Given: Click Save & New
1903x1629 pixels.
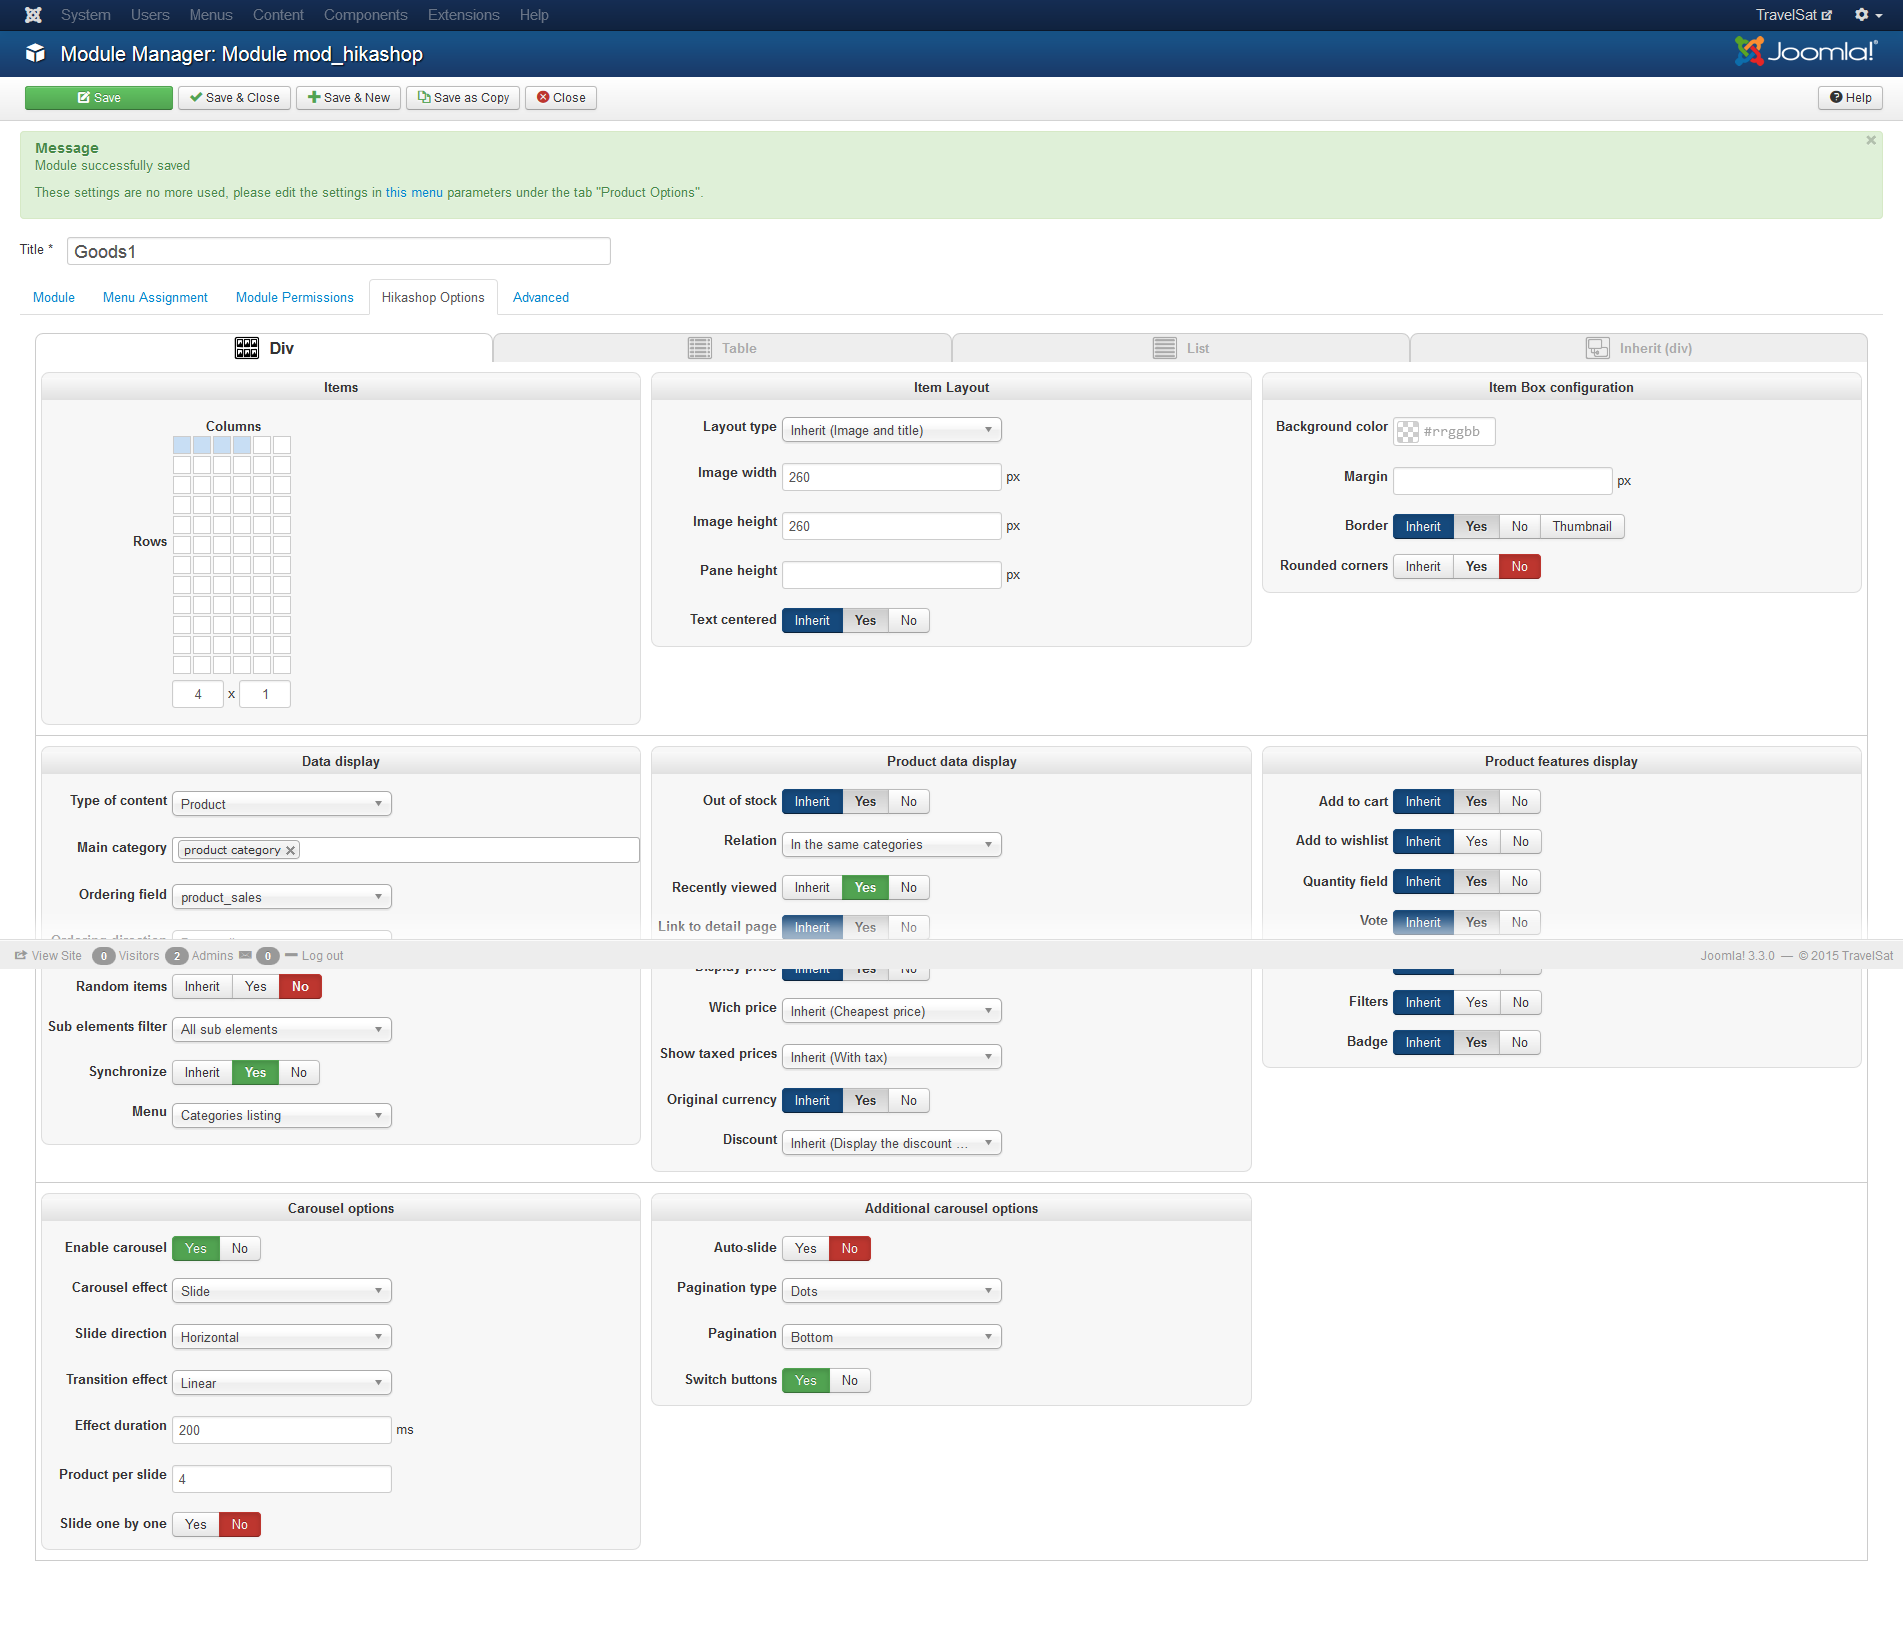Looking at the screenshot, I should click(349, 98).
